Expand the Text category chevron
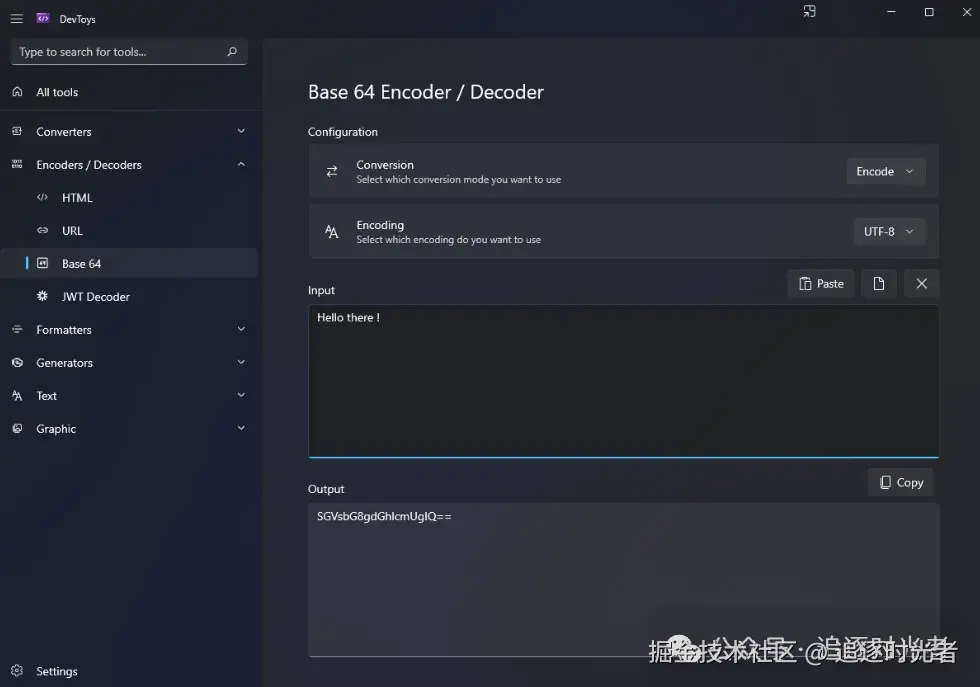 pos(241,396)
